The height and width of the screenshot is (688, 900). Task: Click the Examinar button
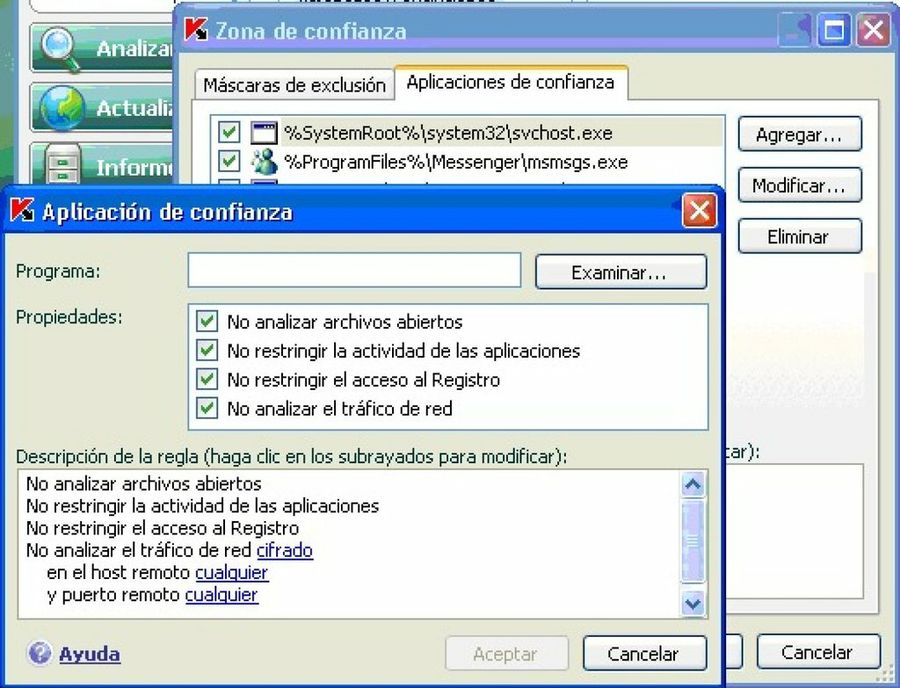[620, 271]
